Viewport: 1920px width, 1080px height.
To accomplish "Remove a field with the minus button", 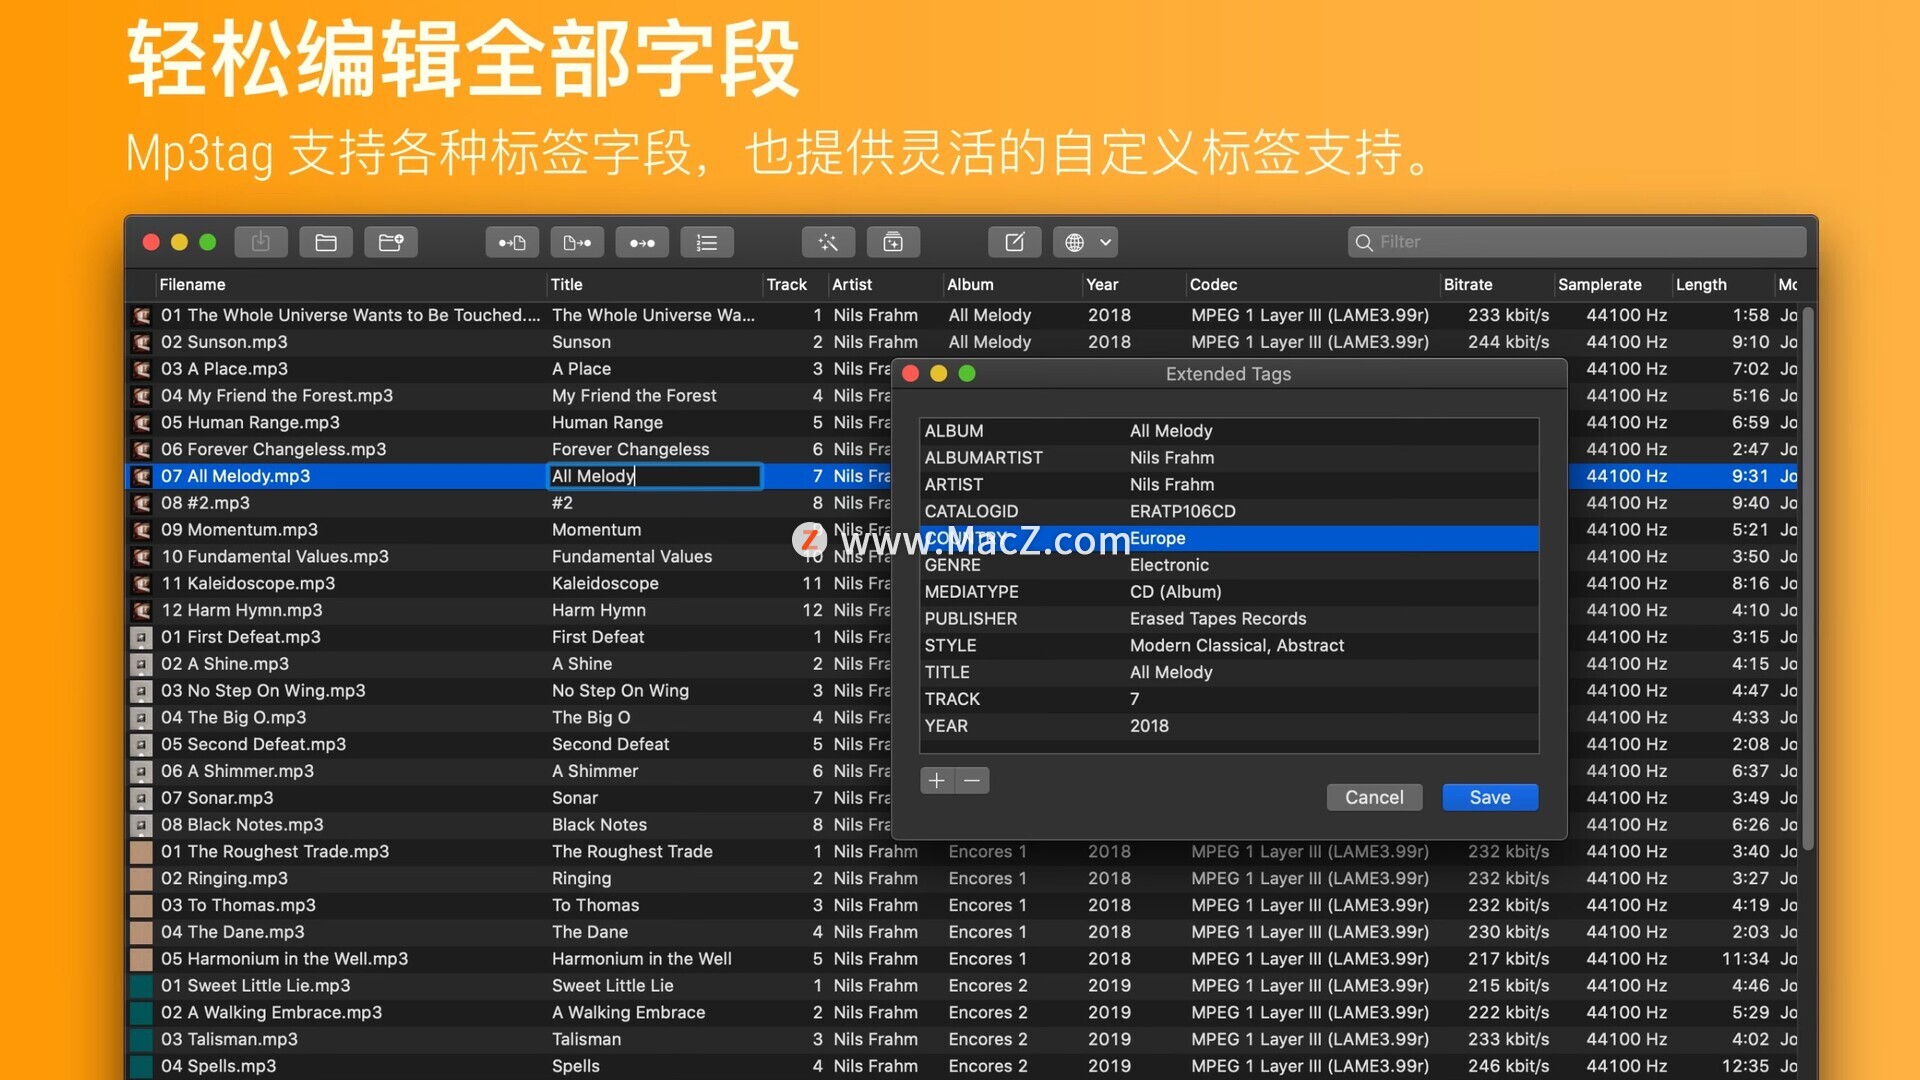I will point(972,781).
